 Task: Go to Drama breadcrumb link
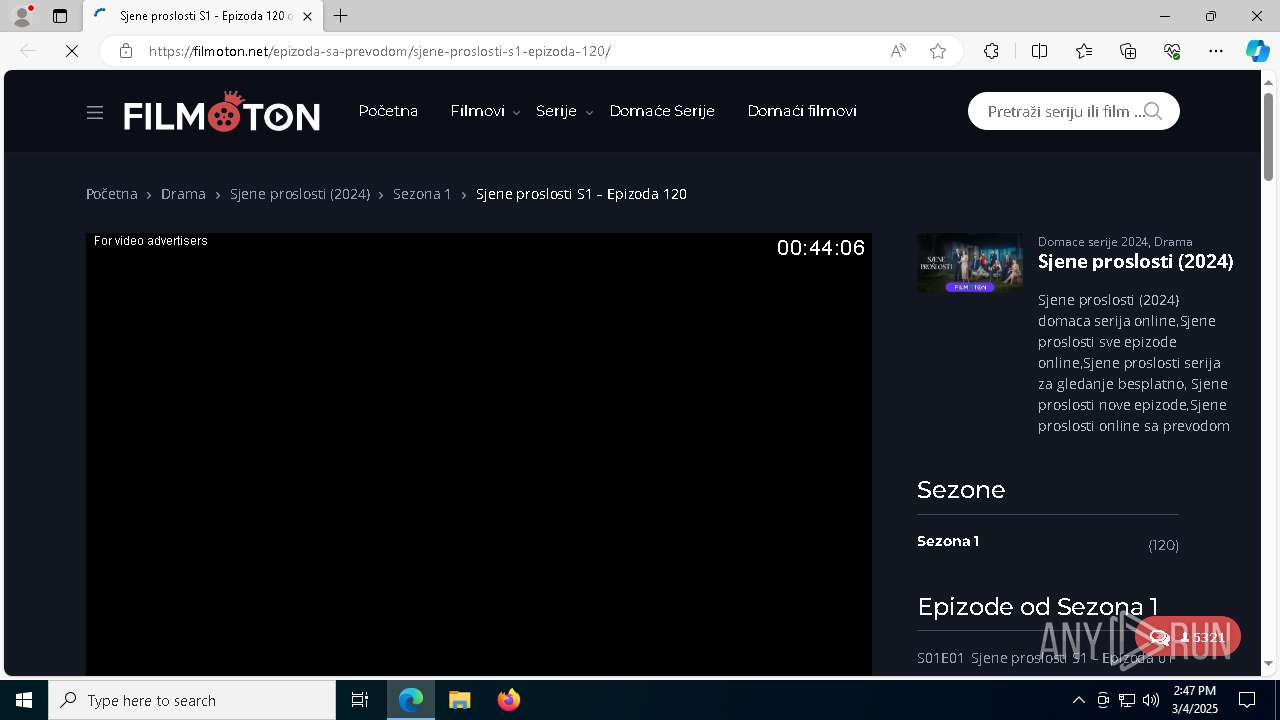[x=183, y=194]
